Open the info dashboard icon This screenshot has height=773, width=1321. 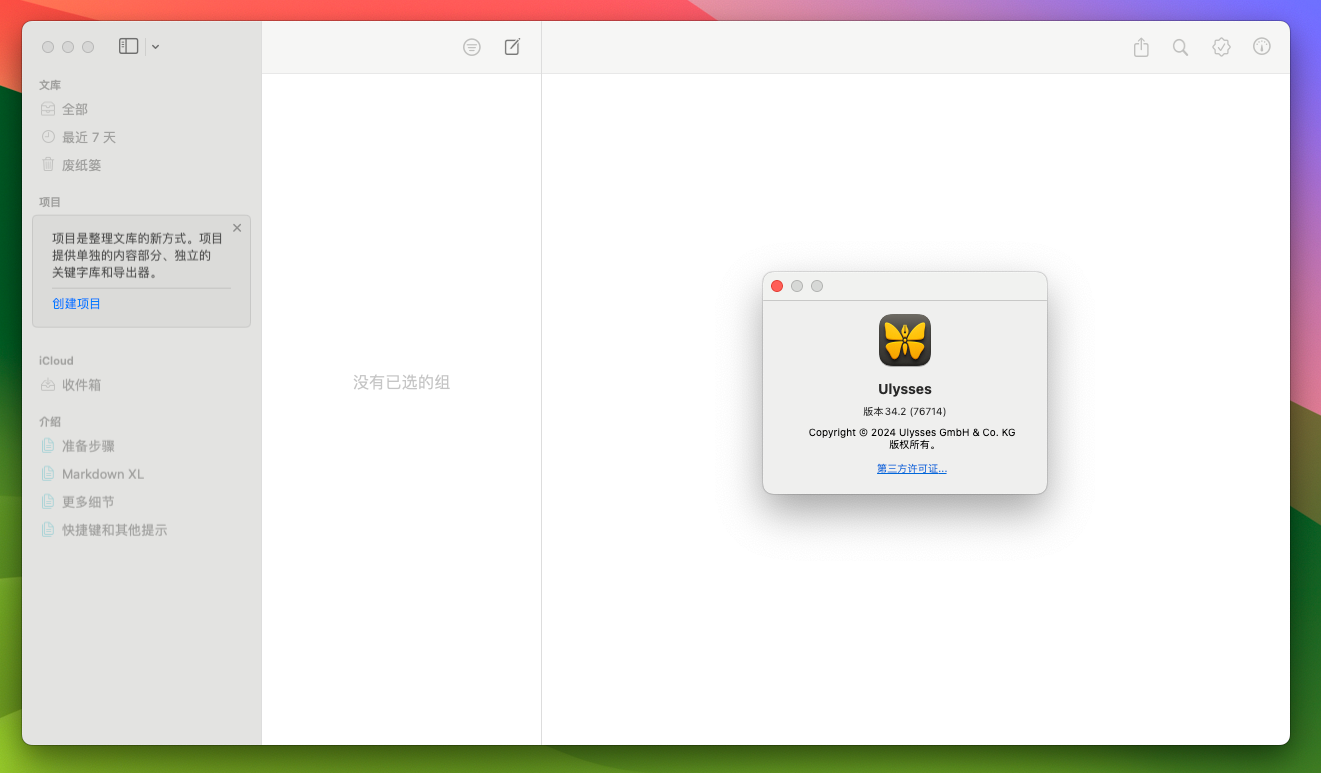click(1262, 47)
